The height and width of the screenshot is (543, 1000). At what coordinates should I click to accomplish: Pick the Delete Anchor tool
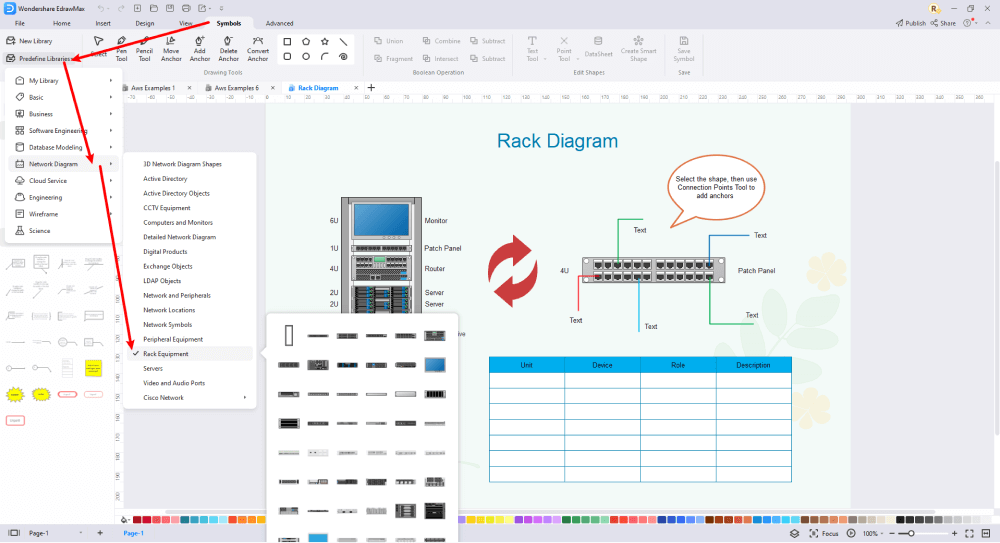pos(228,48)
